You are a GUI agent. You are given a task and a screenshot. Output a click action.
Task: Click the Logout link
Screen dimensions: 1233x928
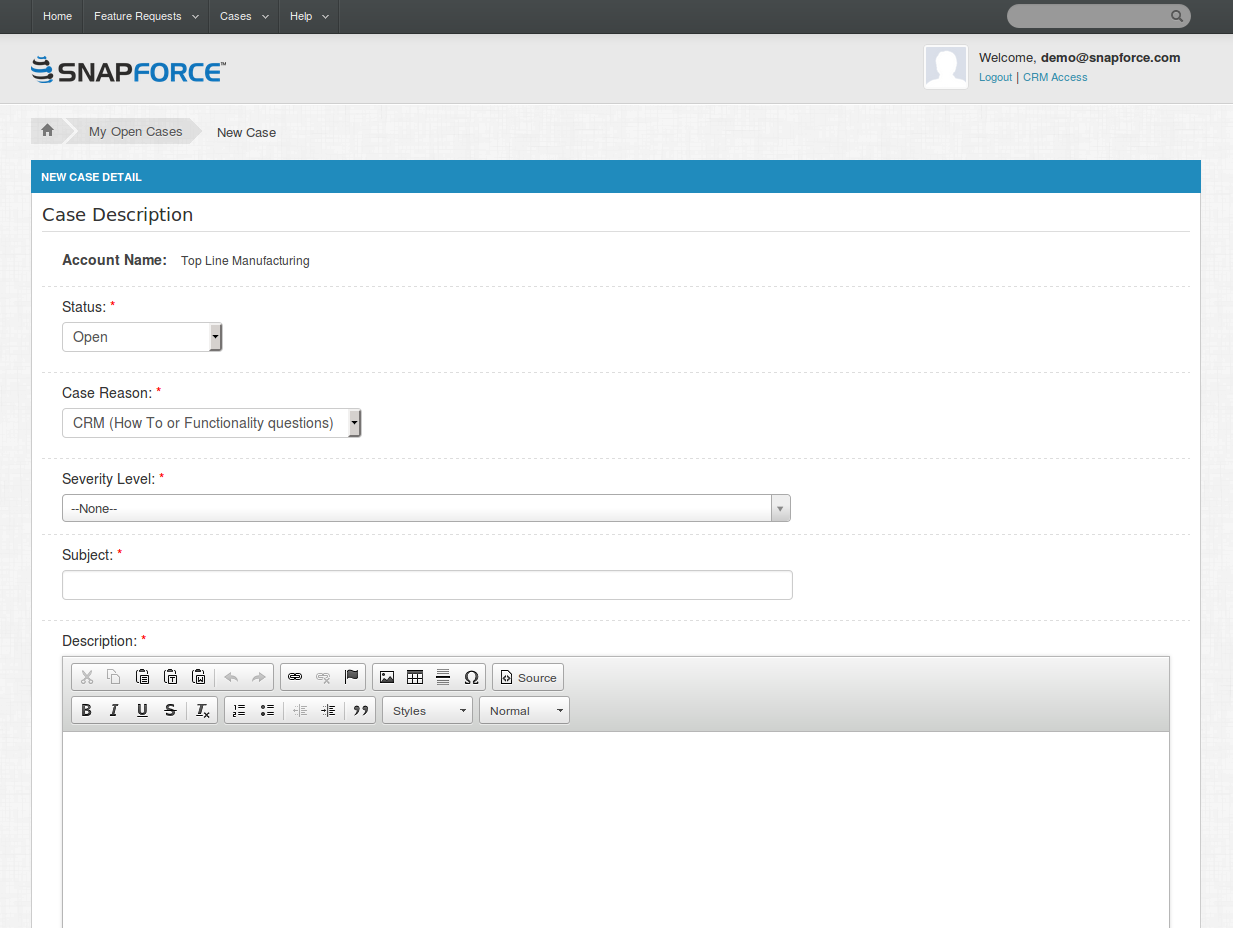point(995,77)
